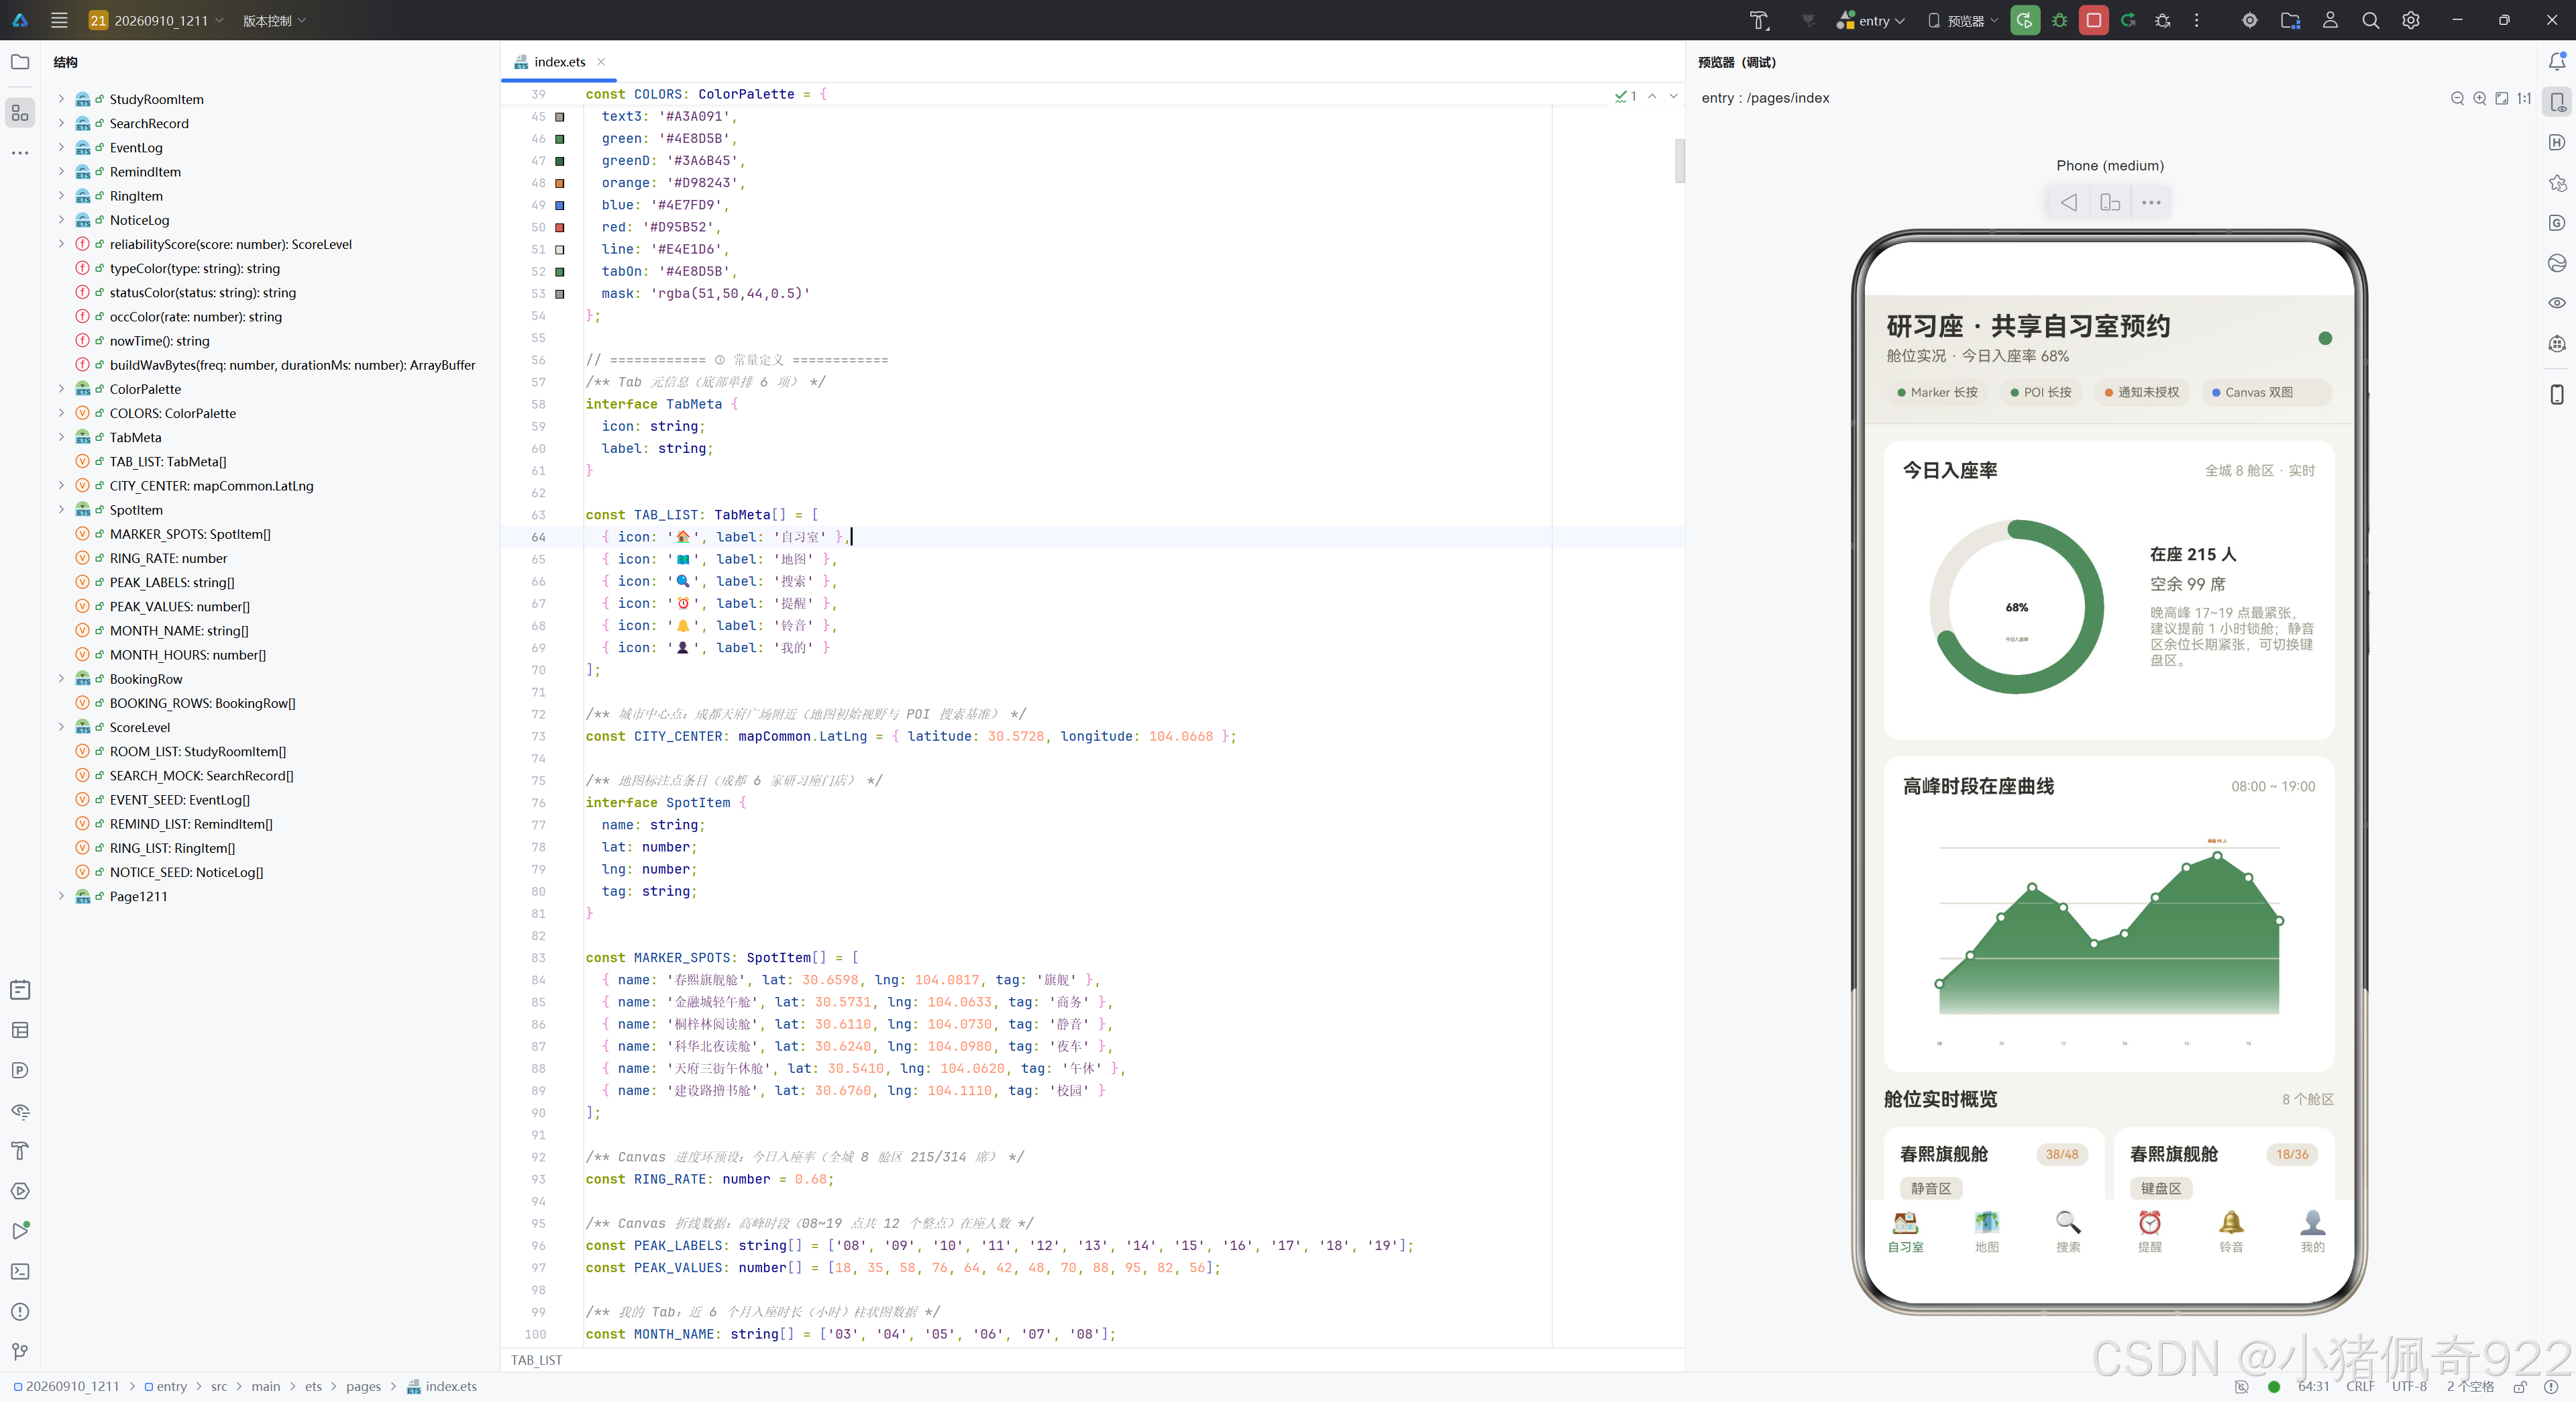2576x1401 pixels.
Task: Click the src breadcrumb in status bar
Action: [x=219, y=1386]
